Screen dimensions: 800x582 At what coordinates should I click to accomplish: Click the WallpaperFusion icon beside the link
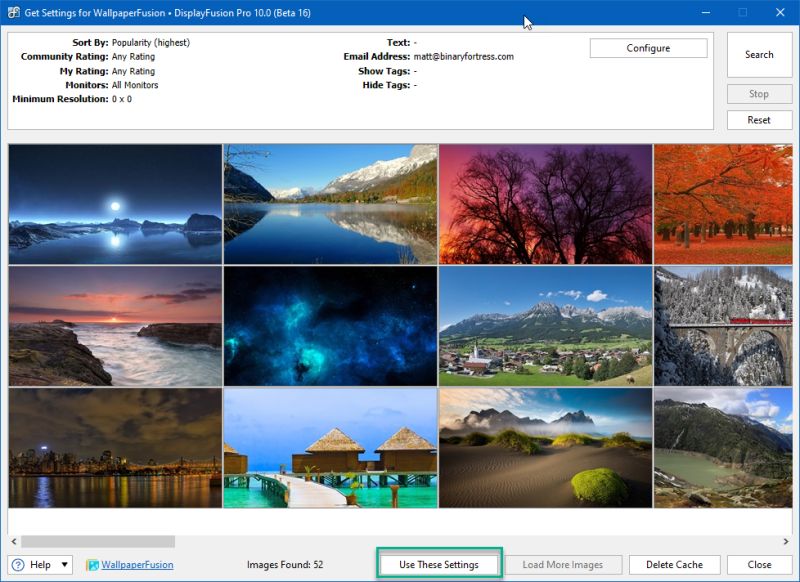[x=92, y=564]
